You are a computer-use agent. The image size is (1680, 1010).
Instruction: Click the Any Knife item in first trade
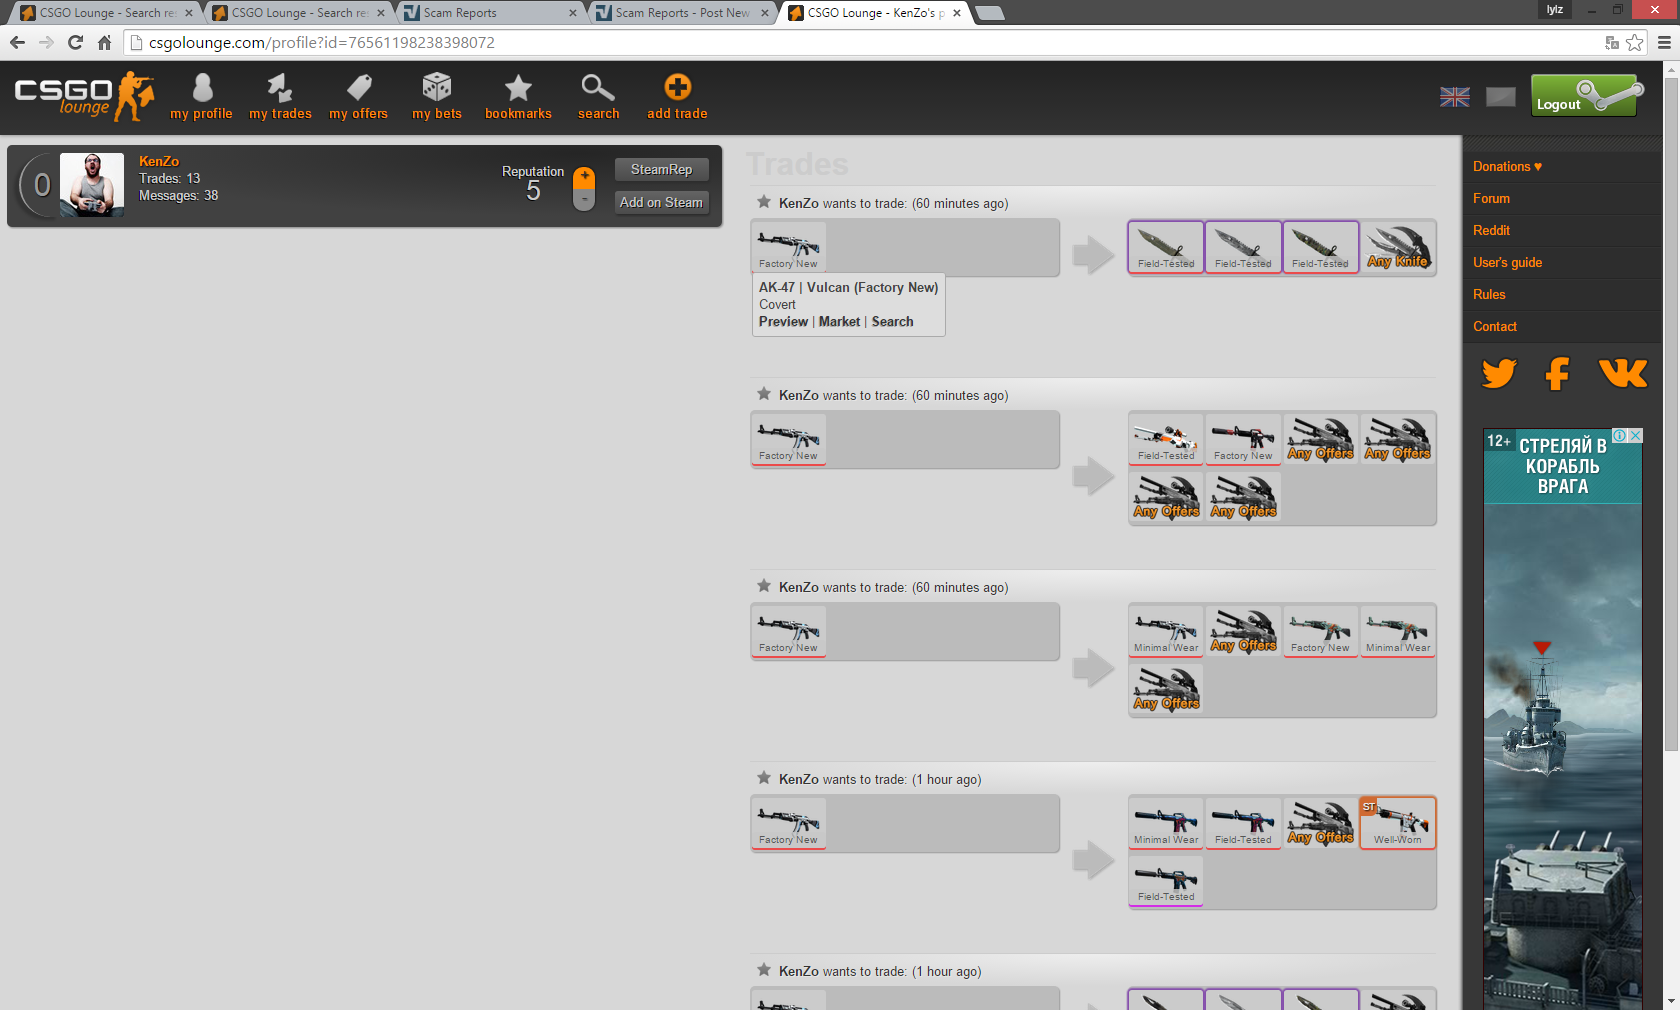[1398, 247]
